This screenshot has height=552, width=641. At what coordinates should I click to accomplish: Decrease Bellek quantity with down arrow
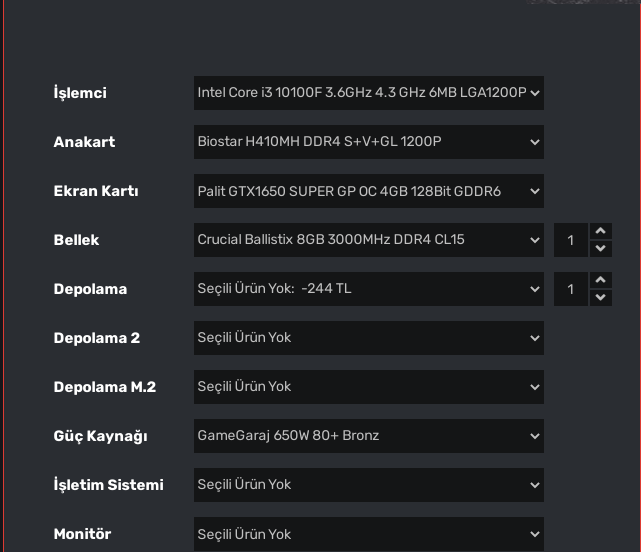[x=600, y=248]
